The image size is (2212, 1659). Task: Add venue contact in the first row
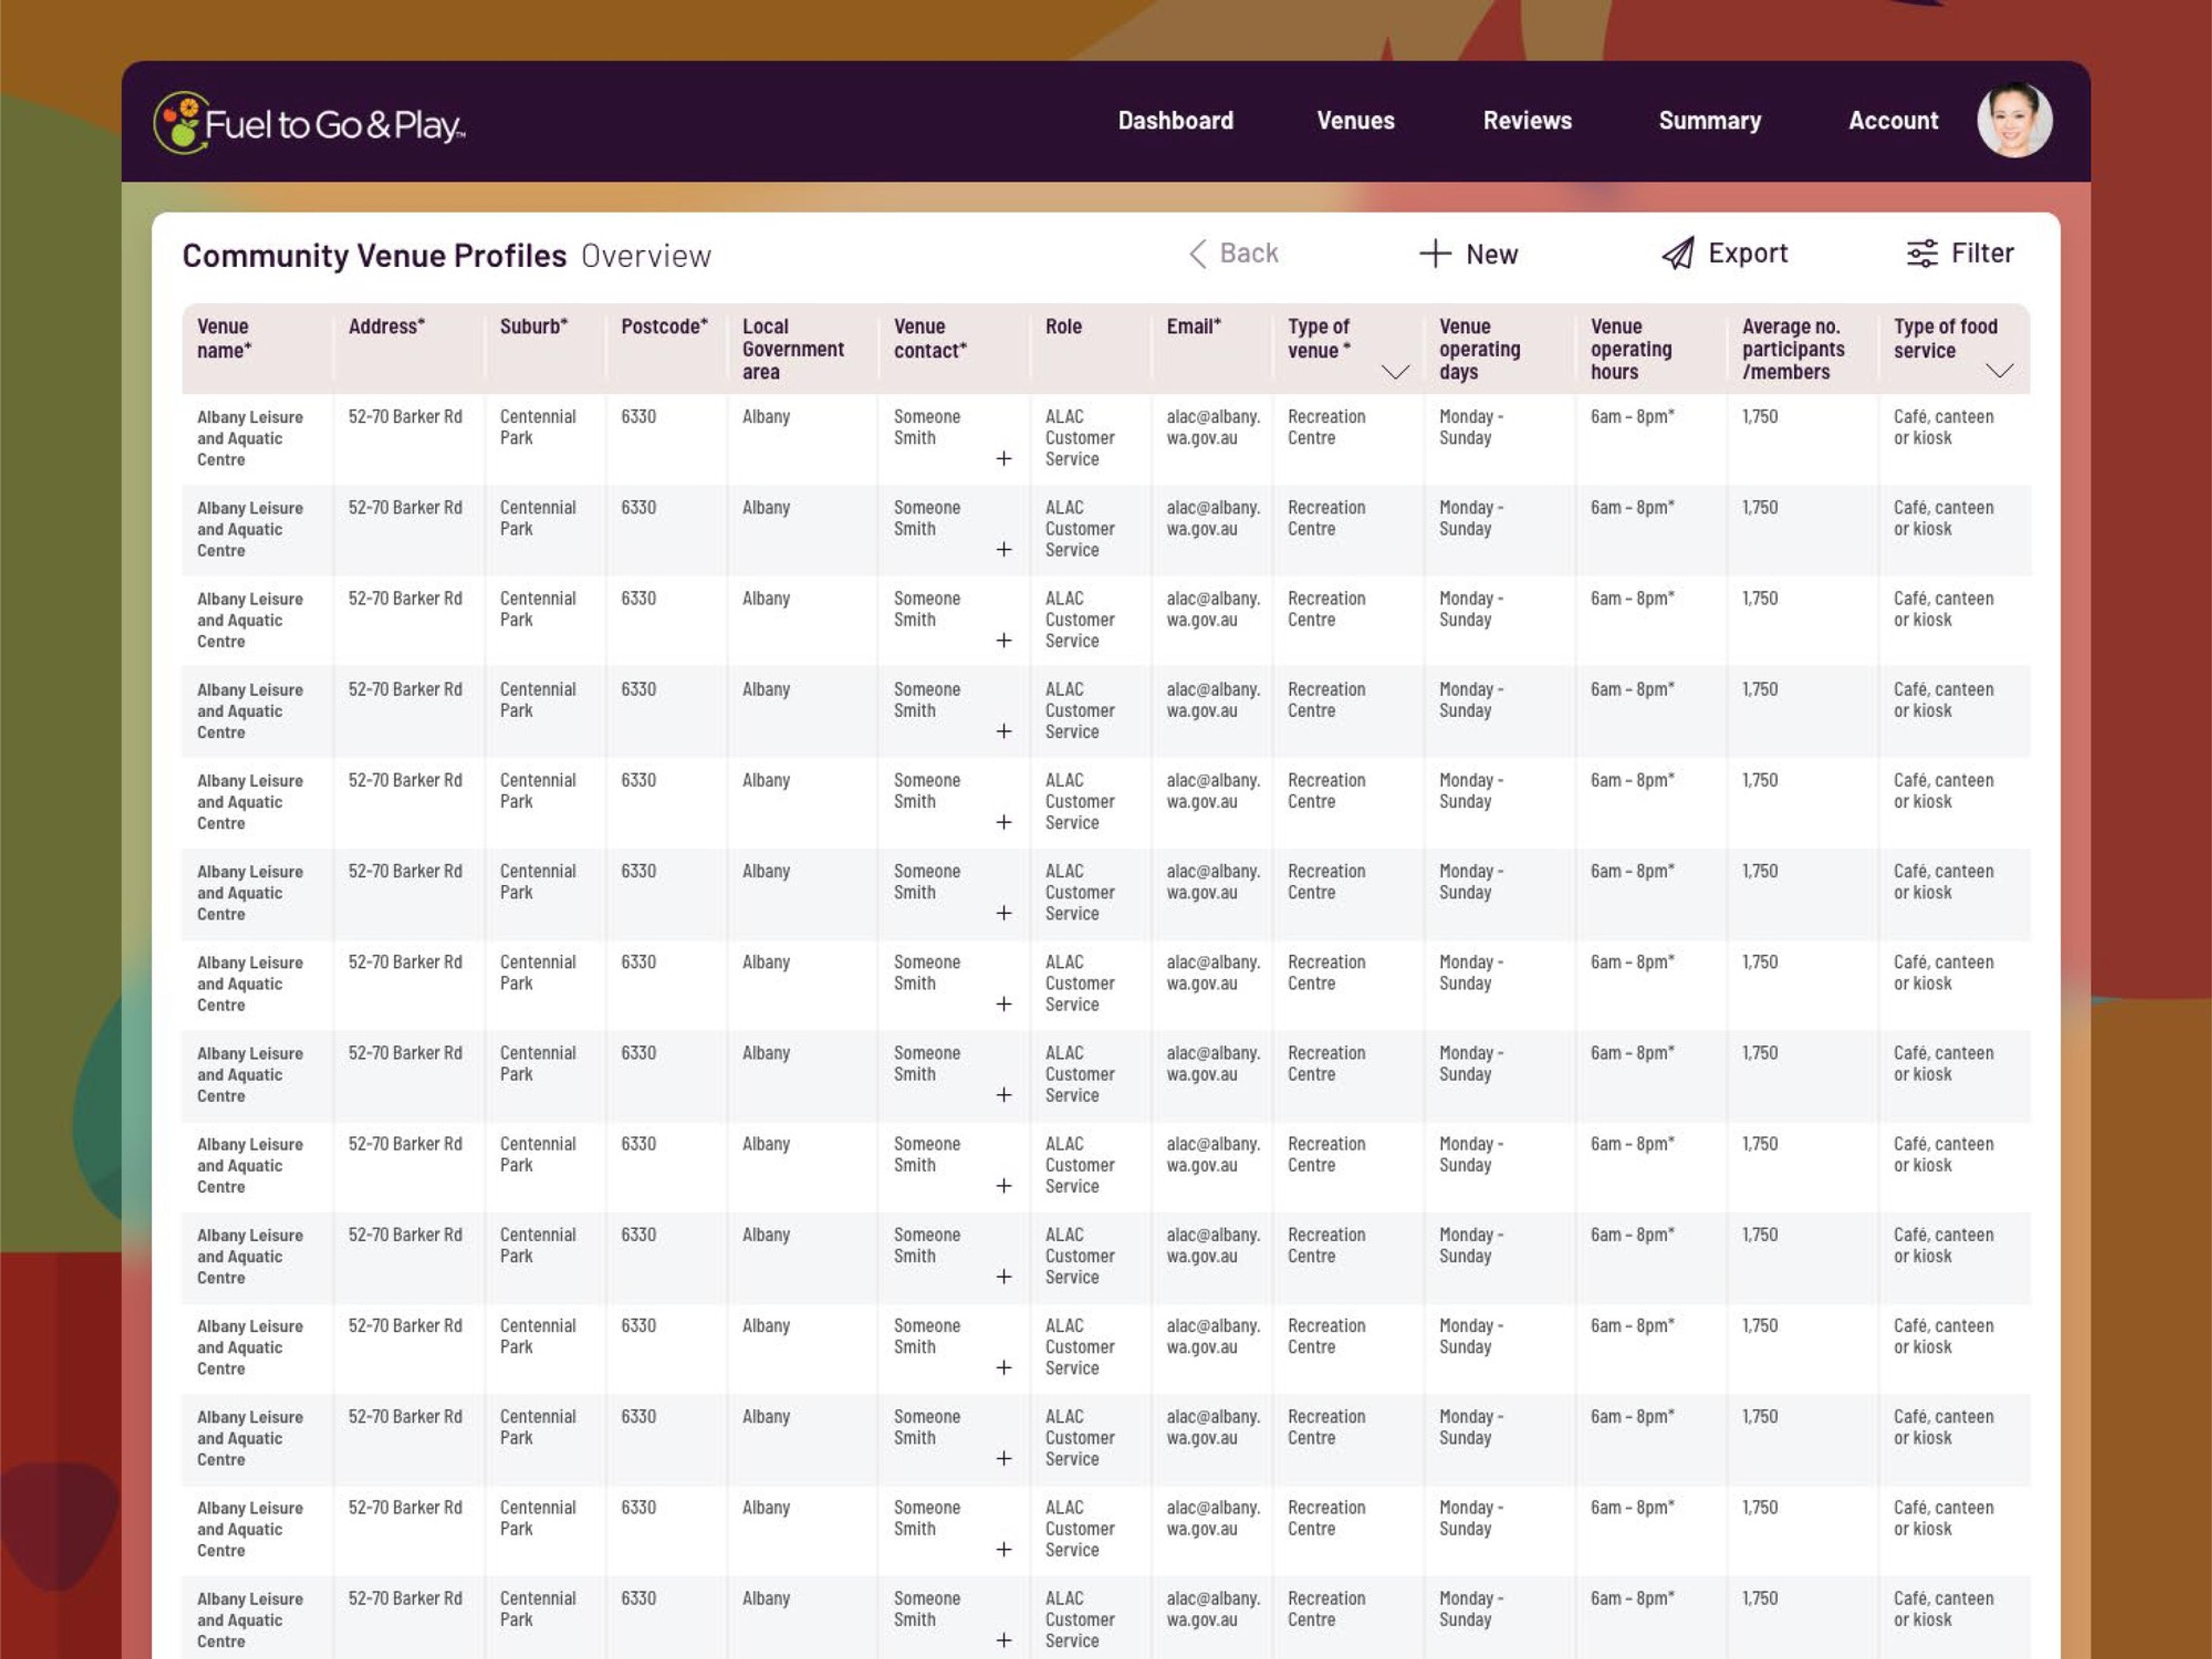coord(1004,459)
